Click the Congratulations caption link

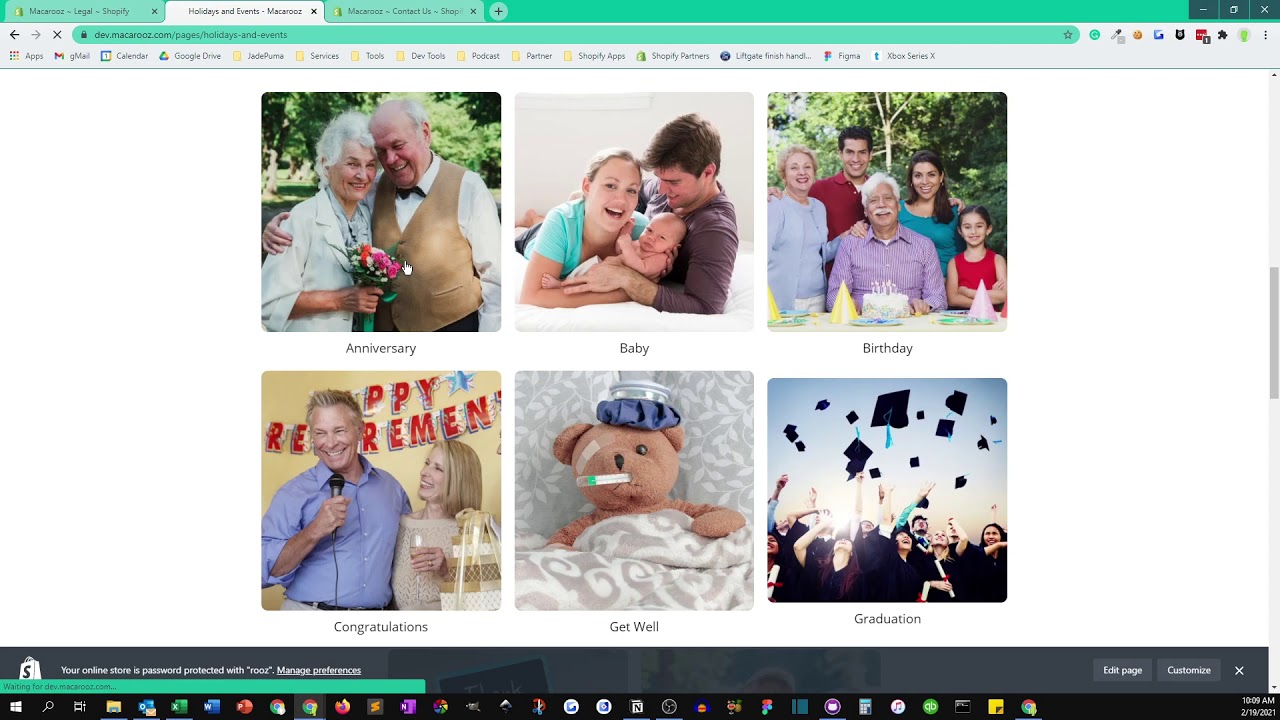coord(381,627)
